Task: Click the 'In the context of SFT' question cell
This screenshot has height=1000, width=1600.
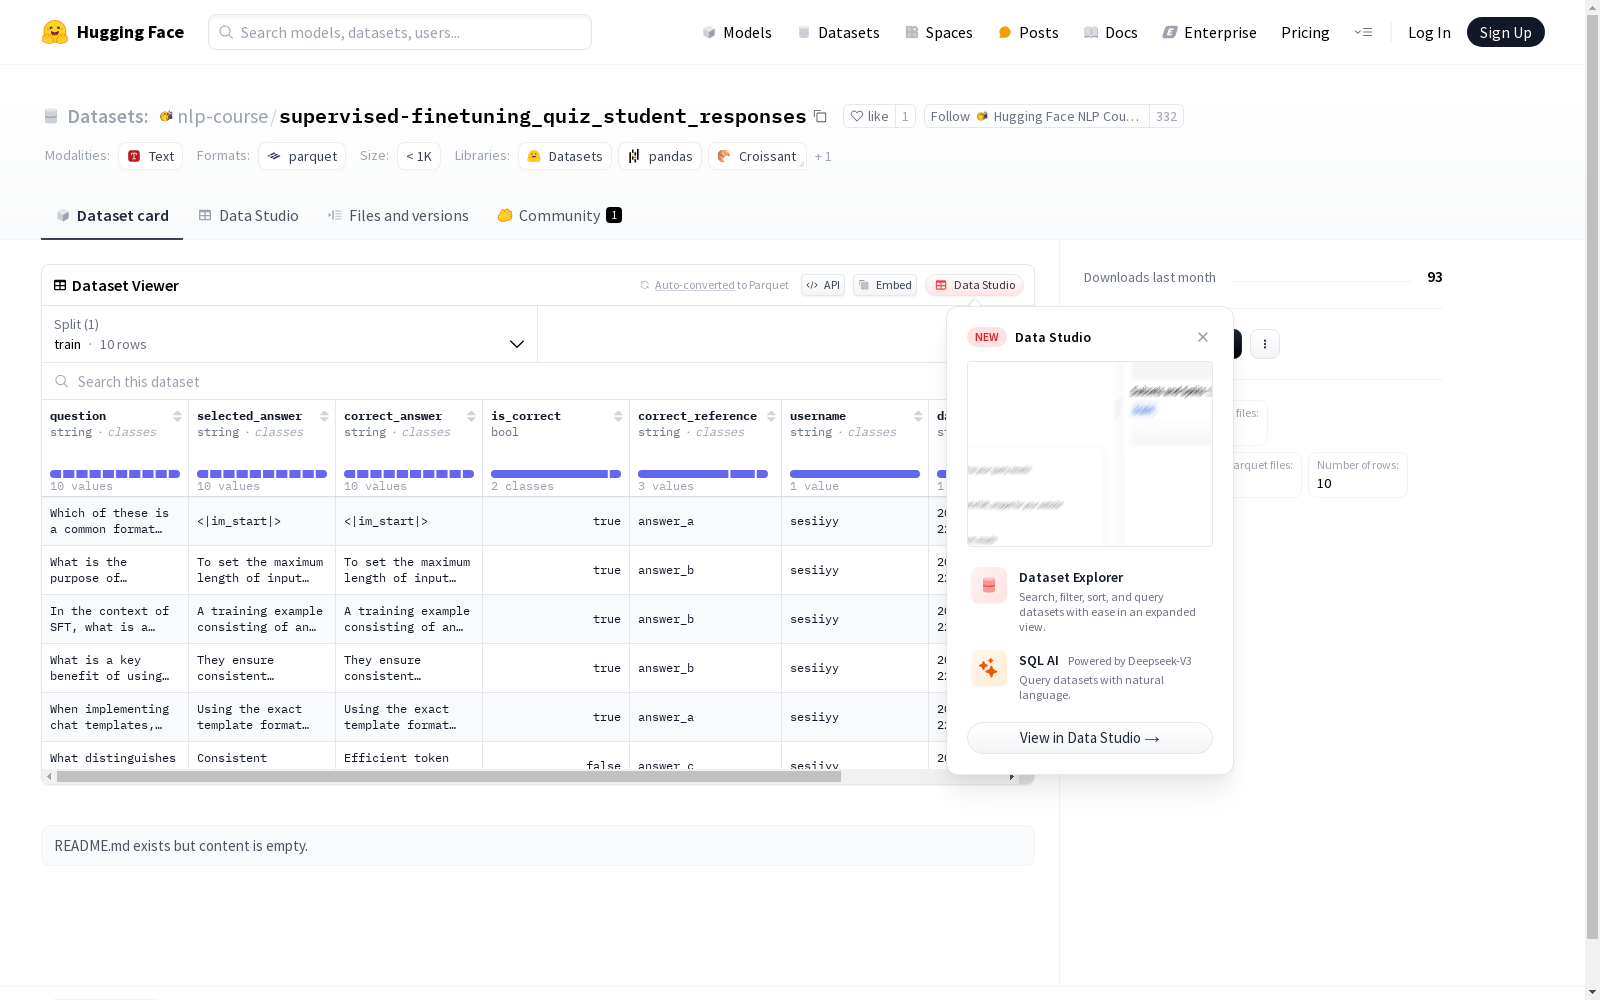Action: pyautogui.click(x=115, y=619)
